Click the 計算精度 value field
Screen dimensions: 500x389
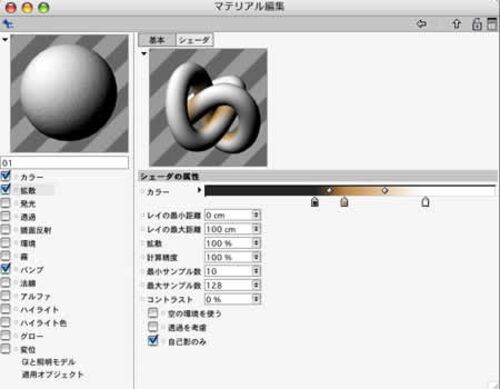click(x=228, y=257)
